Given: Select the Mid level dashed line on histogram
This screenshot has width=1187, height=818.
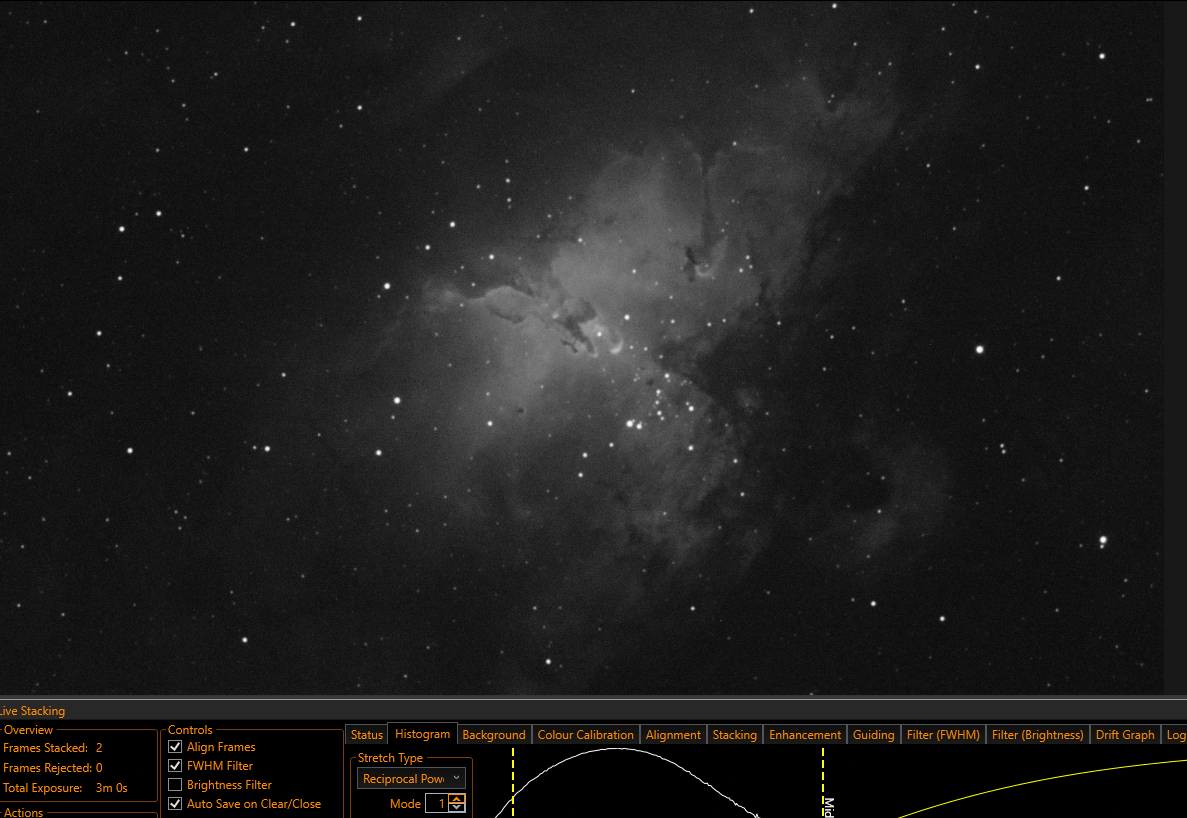Looking at the screenshot, I should pyautogui.click(x=823, y=782).
